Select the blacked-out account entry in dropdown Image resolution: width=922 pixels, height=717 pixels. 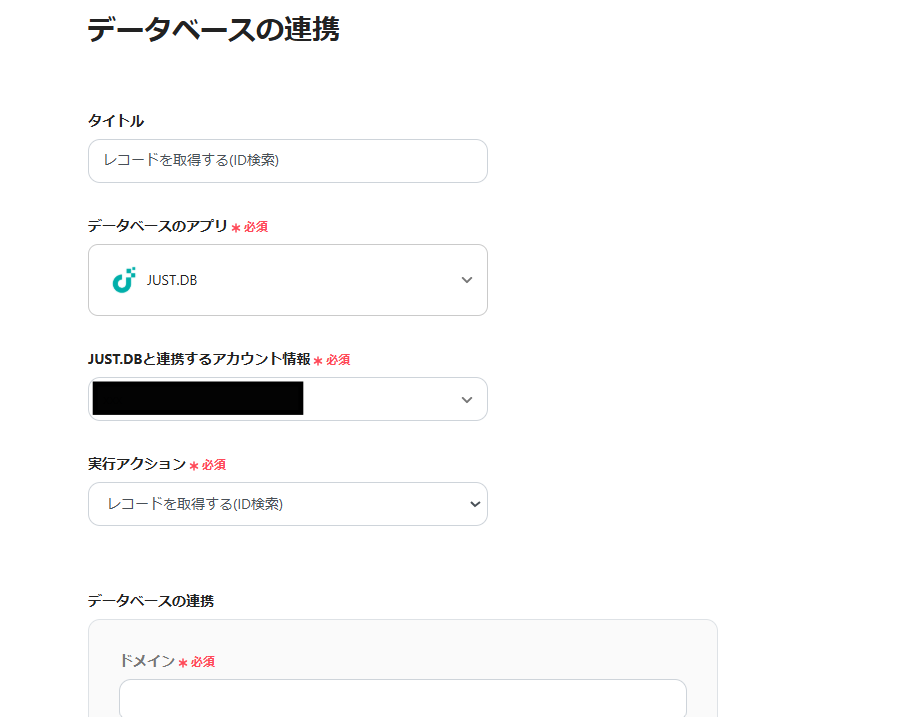coord(197,399)
